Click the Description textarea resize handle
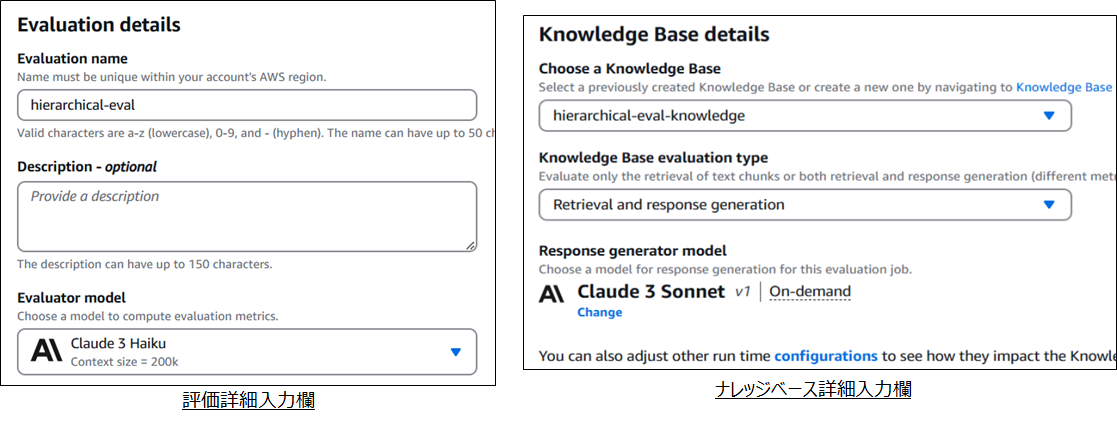Image resolution: width=1117 pixels, height=423 pixels. (x=470, y=244)
